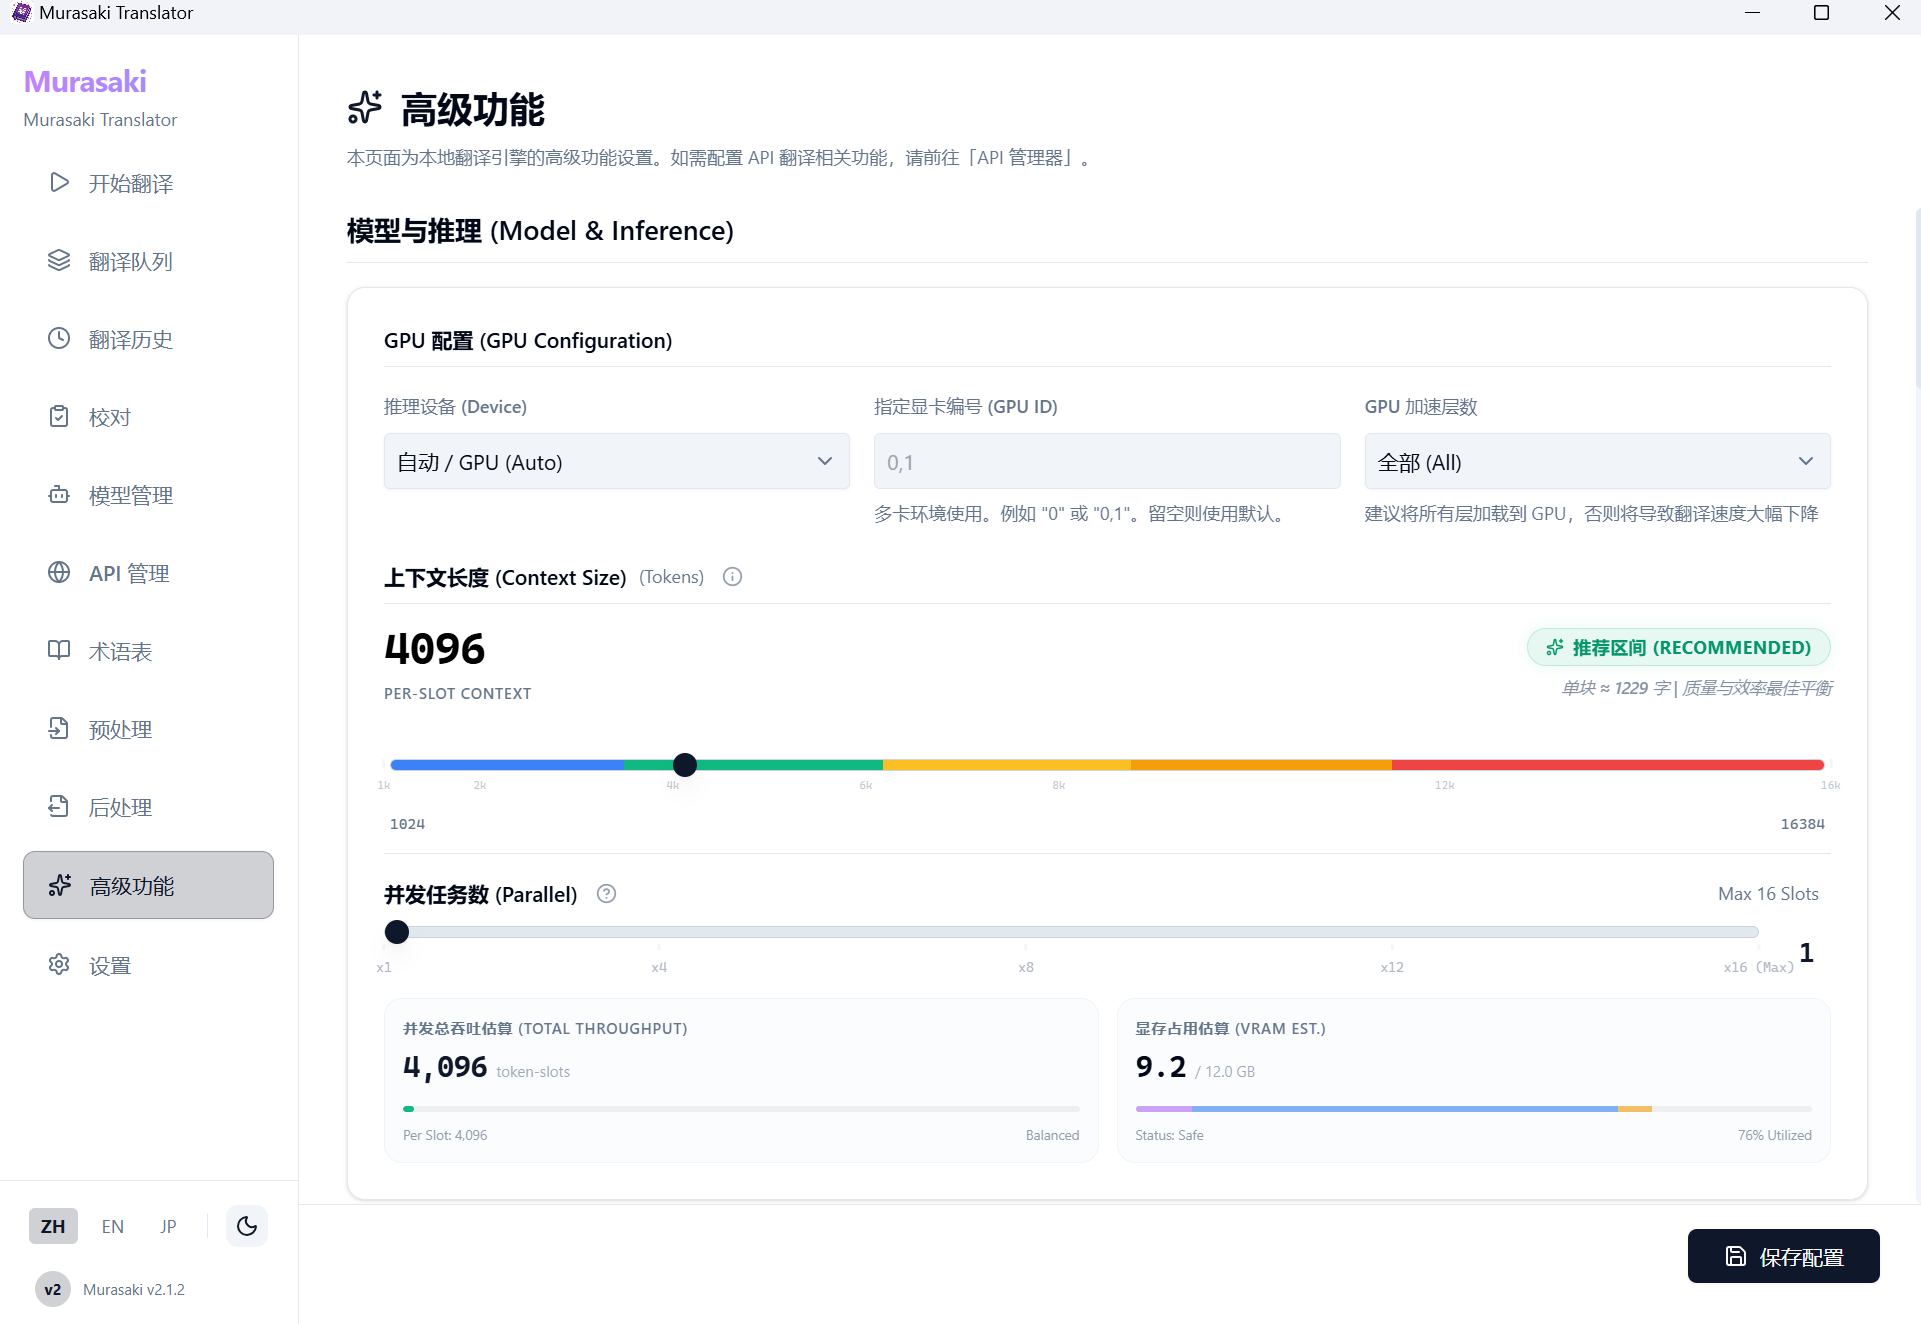Open the 翻译队列 layers icon
Screen dimensions: 1921x1324
pyautogui.click(x=59, y=260)
